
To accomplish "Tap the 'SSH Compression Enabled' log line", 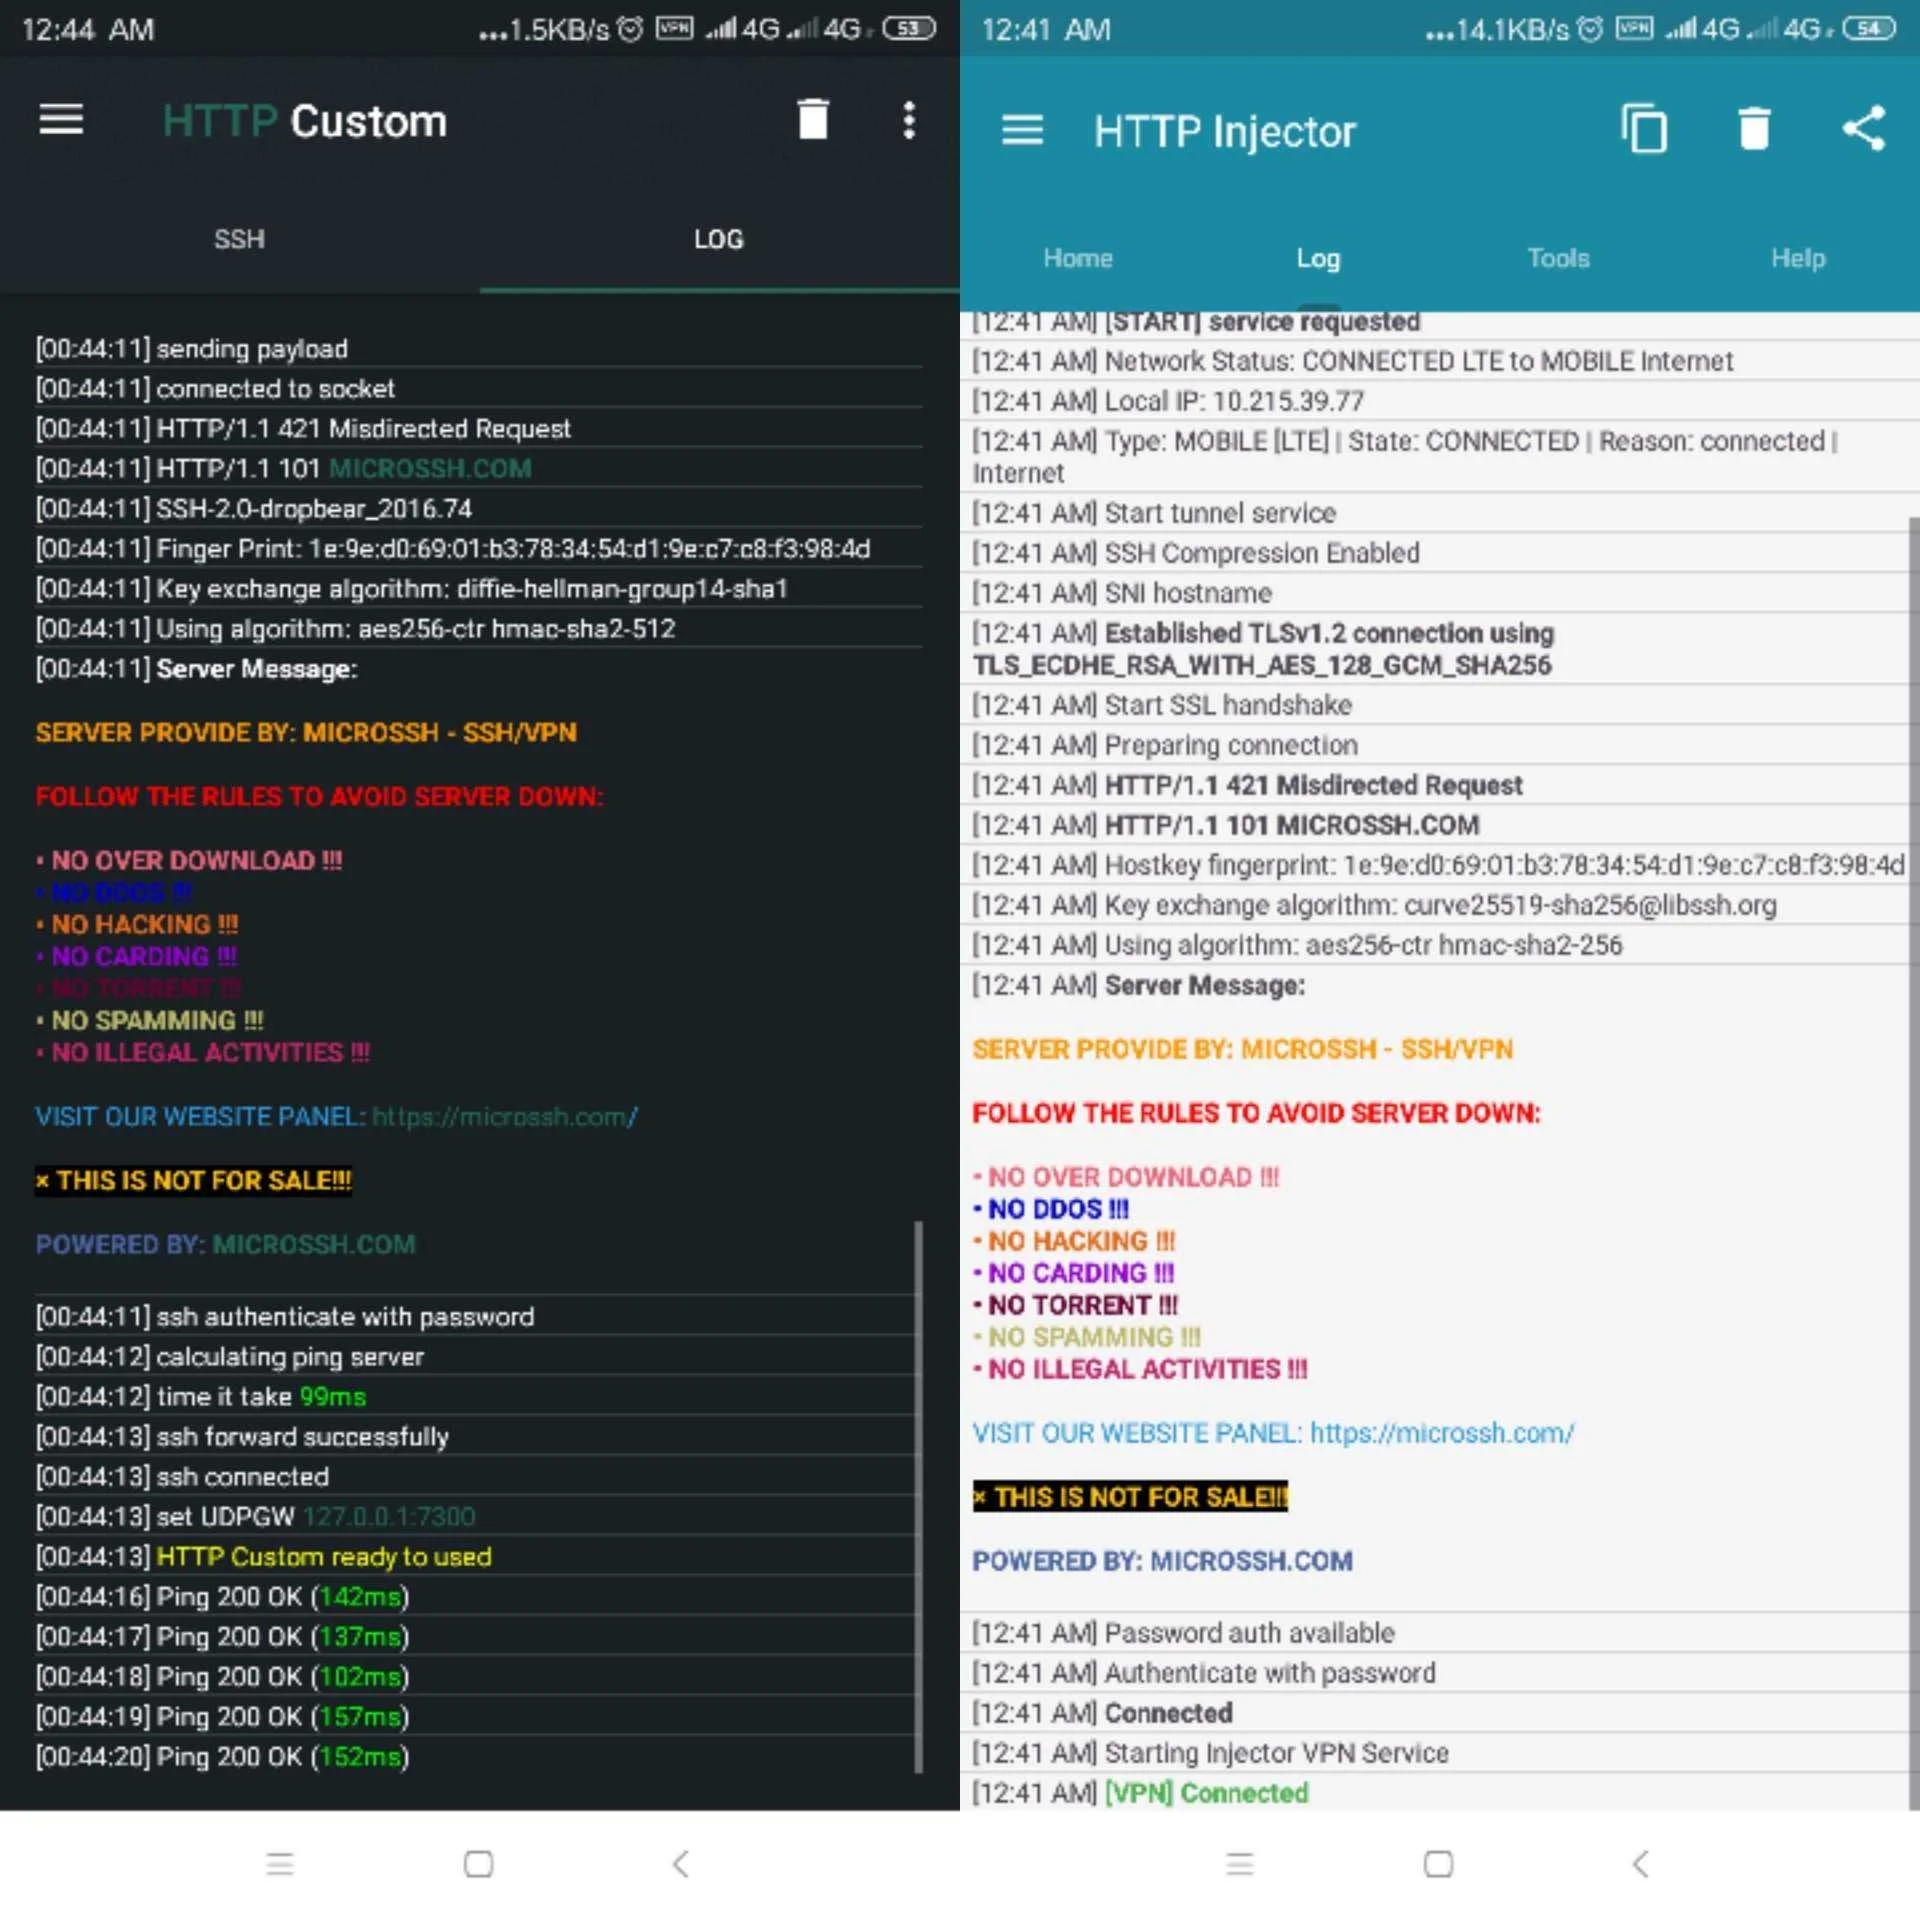I will 1196,553.
